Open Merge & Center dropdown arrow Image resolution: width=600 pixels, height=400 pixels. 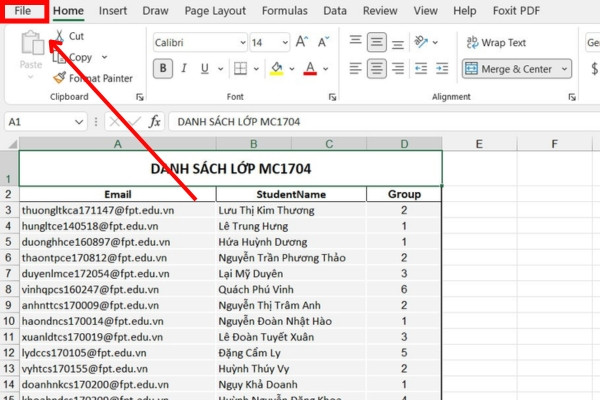pos(564,69)
